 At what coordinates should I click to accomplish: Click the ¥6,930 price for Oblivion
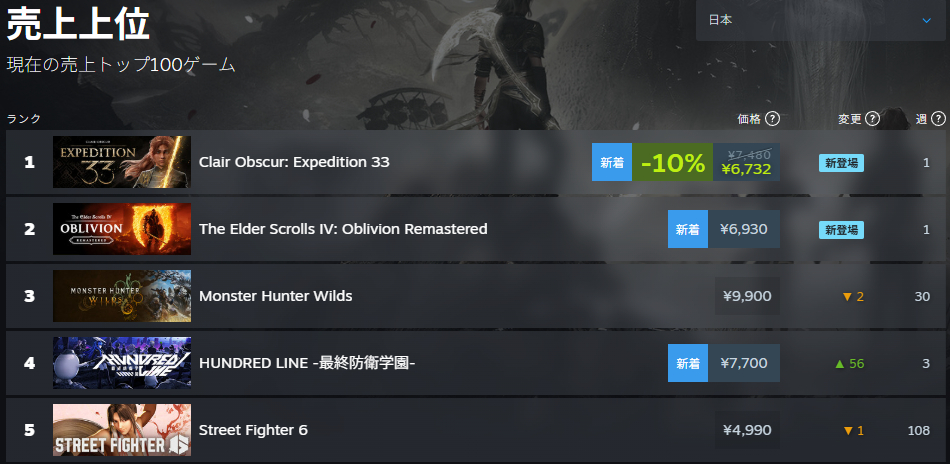point(744,229)
